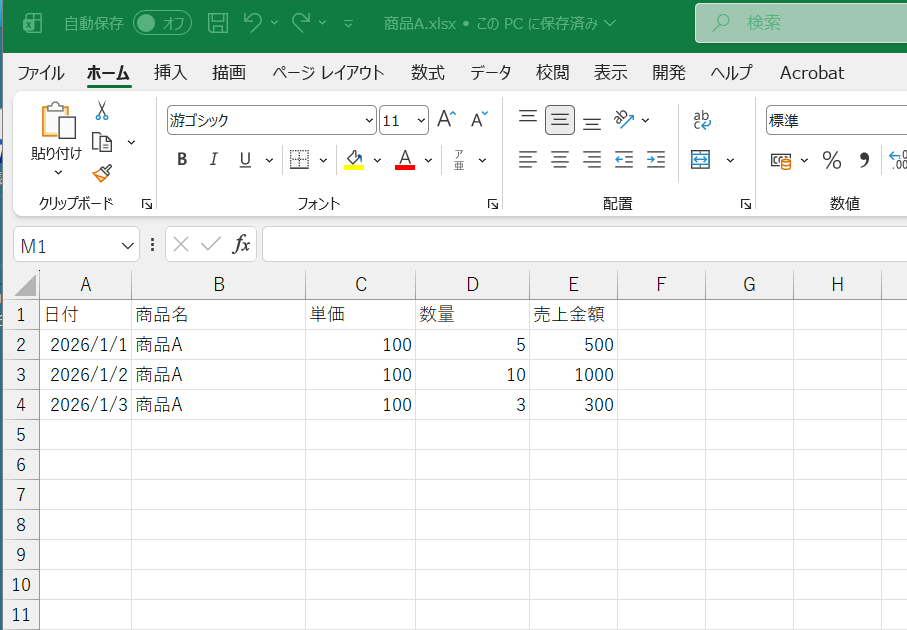Open the font name dropdown
Screen dimensions: 907x630
click(369, 121)
